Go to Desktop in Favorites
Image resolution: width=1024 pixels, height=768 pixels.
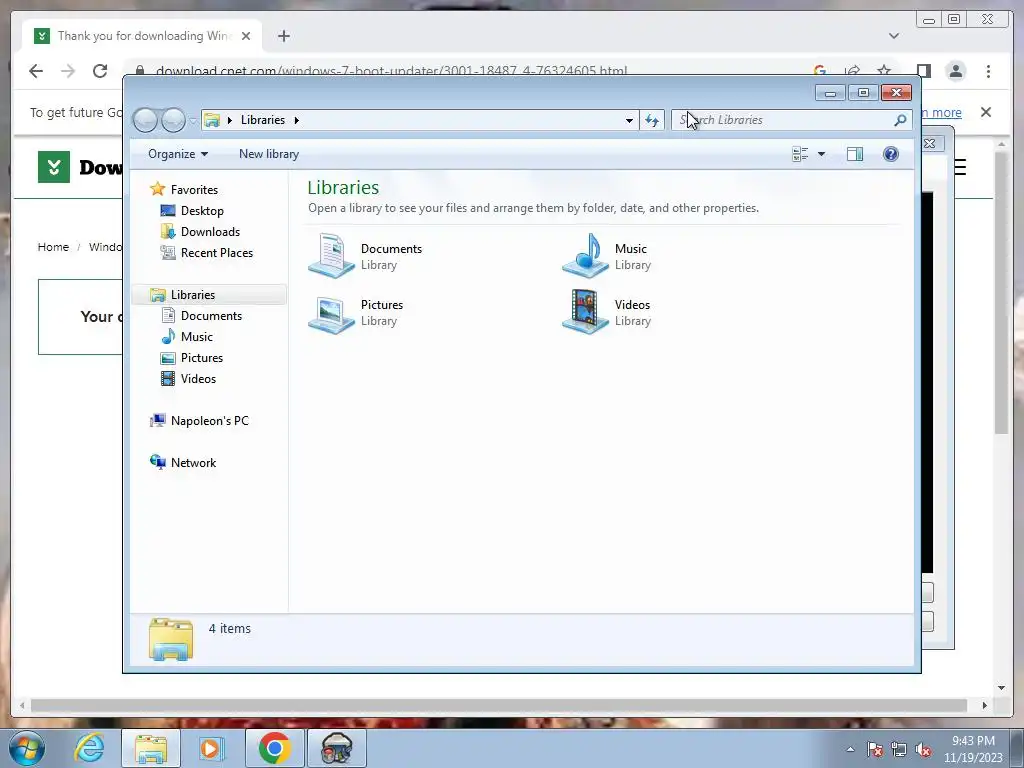(x=202, y=210)
